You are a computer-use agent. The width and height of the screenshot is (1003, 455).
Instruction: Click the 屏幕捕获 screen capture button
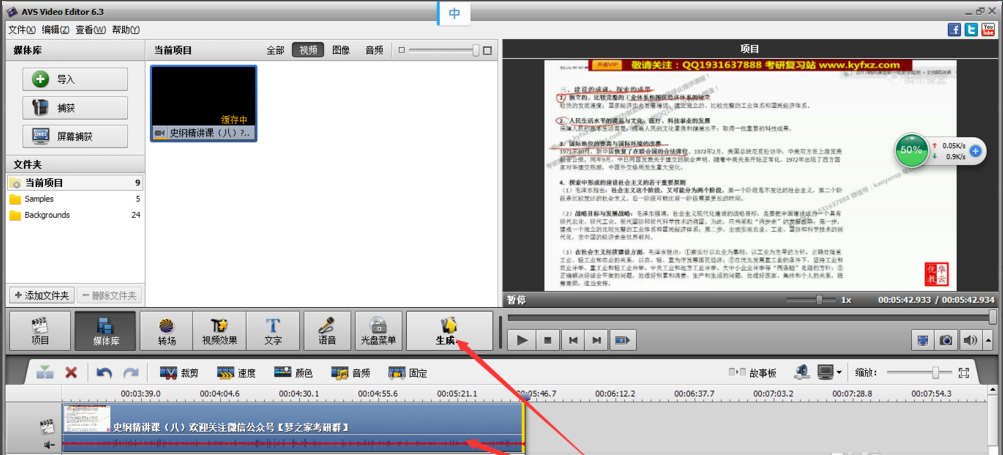click(75, 136)
